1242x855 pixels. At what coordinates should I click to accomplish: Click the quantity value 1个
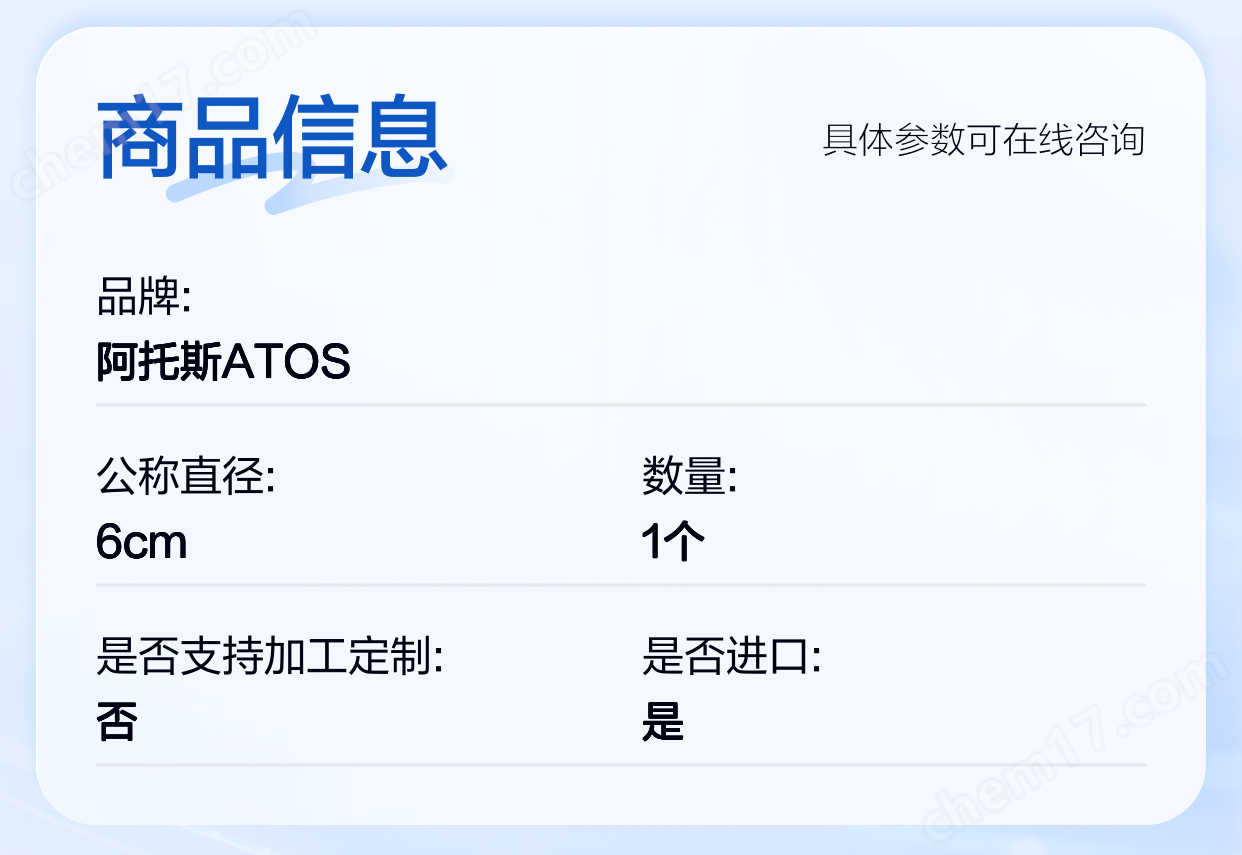(x=673, y=543)
